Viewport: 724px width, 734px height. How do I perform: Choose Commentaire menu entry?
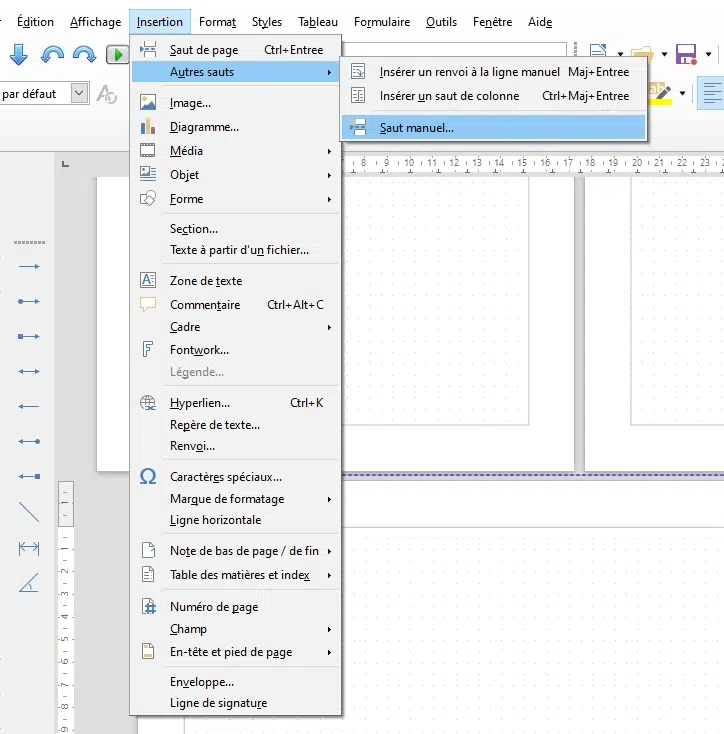point(235,305)
